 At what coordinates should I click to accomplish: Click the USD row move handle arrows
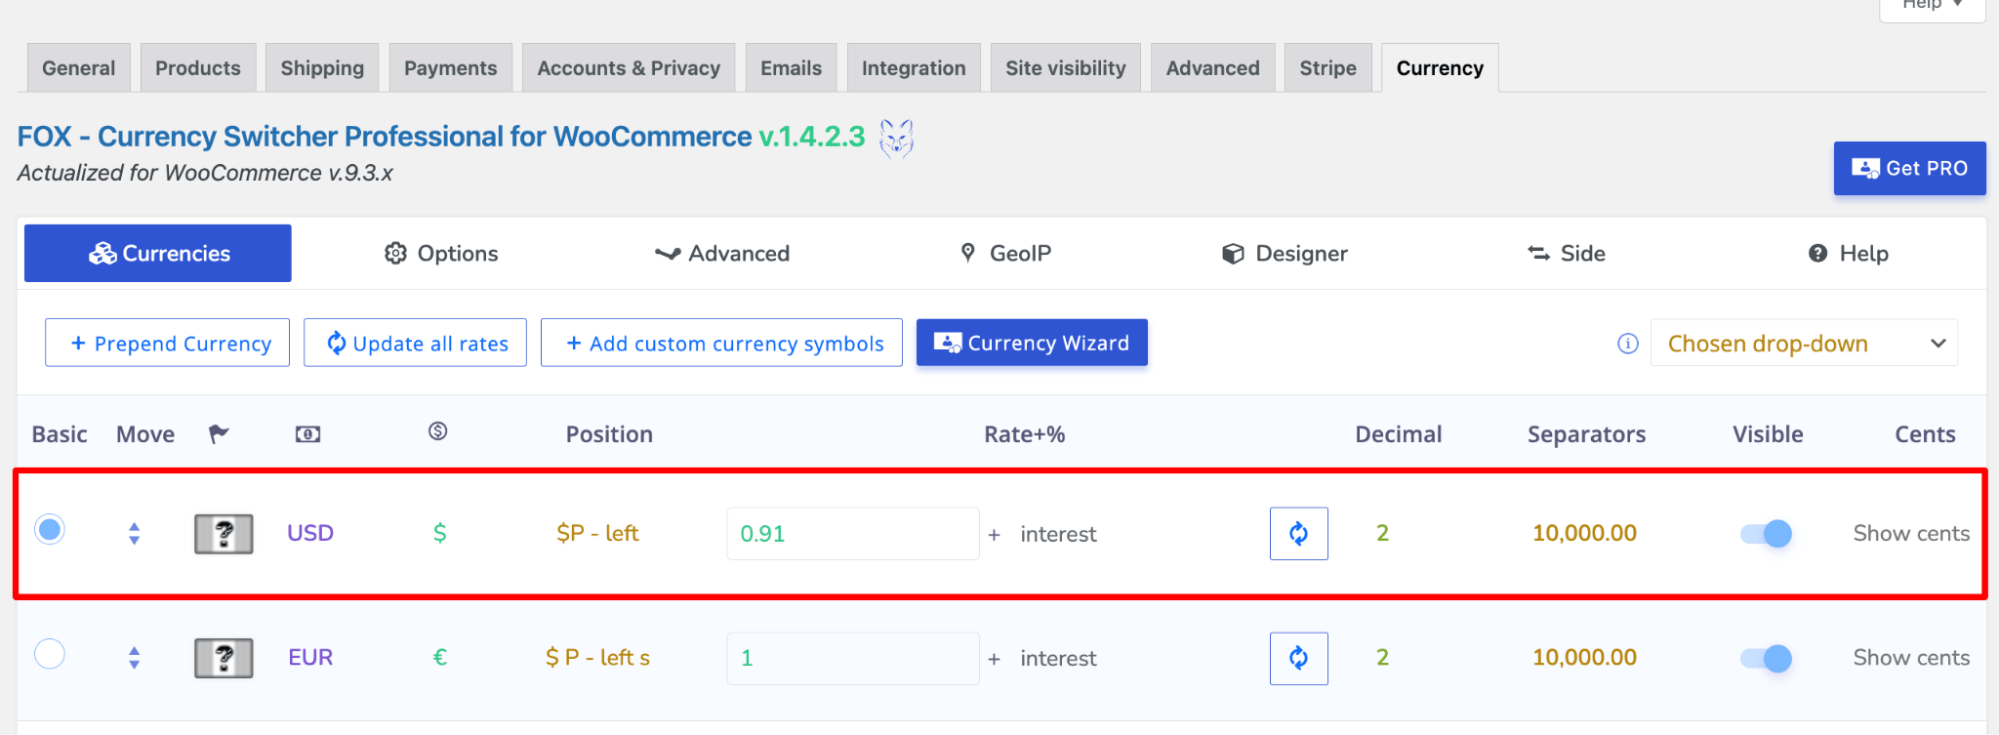coord(134,533)
